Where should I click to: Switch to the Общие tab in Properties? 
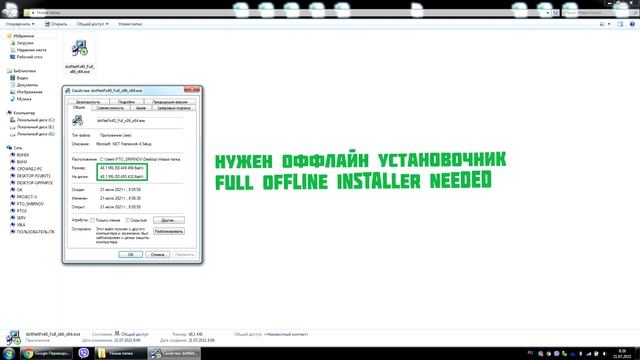tap(79, 107)
